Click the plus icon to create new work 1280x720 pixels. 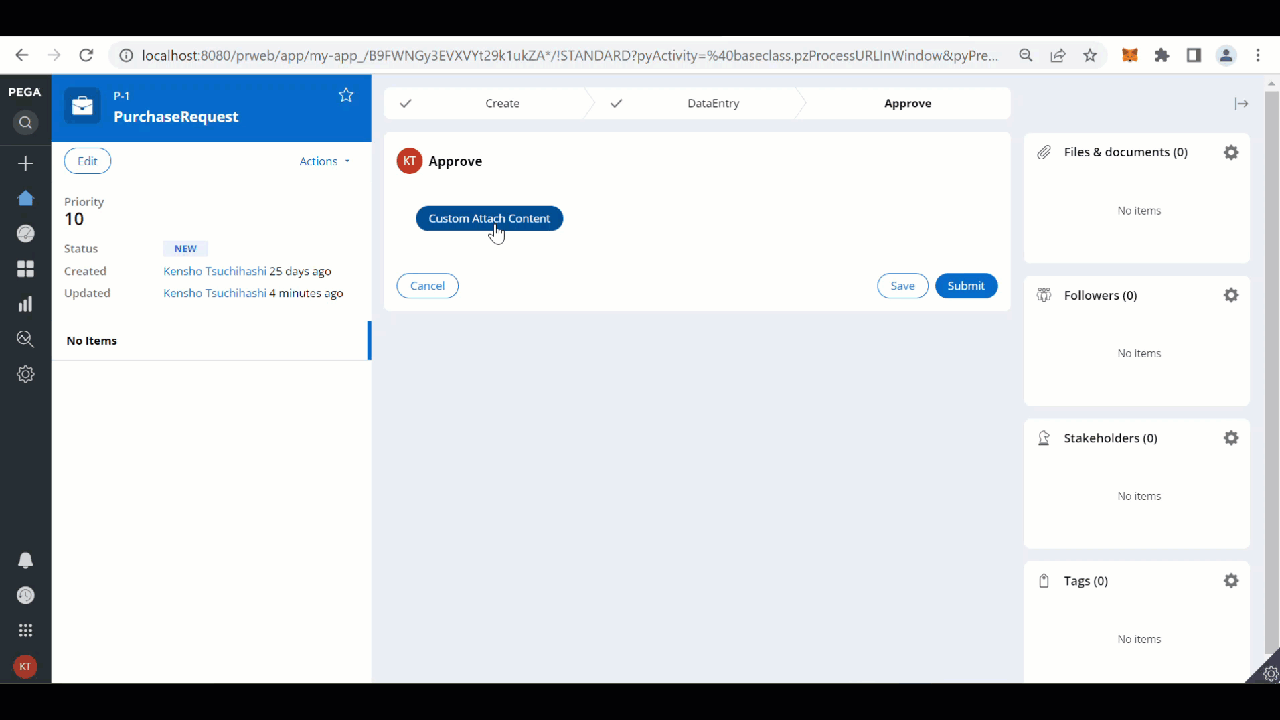click(x=25, y=163)
